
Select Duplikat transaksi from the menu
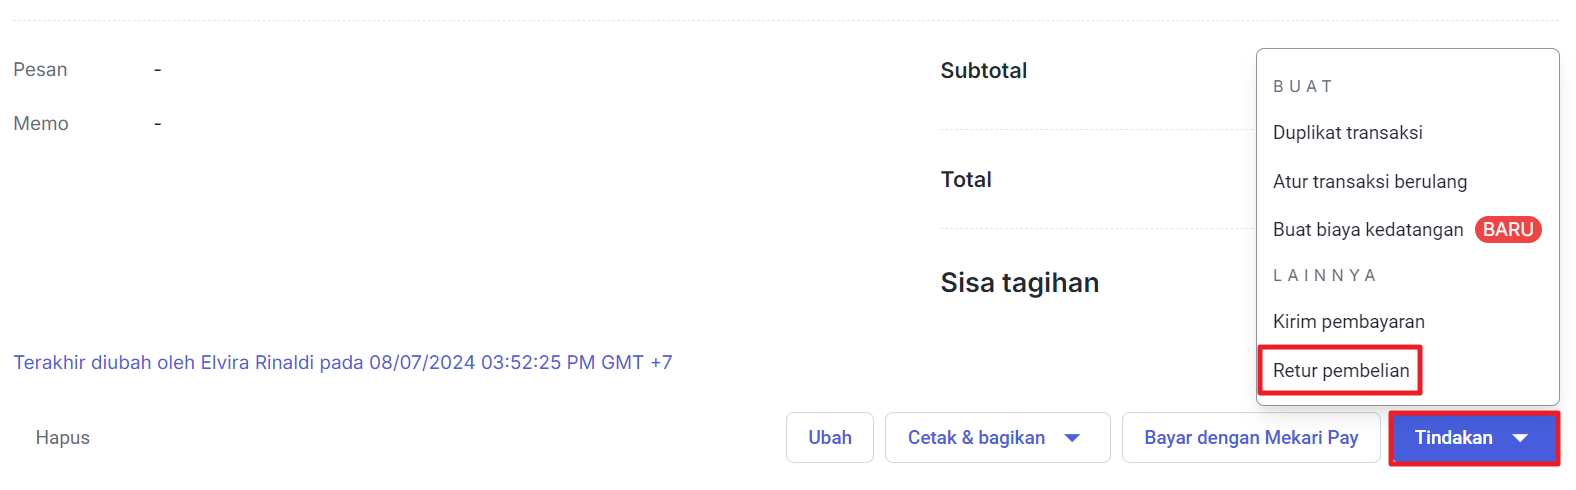pos(1347,133)
